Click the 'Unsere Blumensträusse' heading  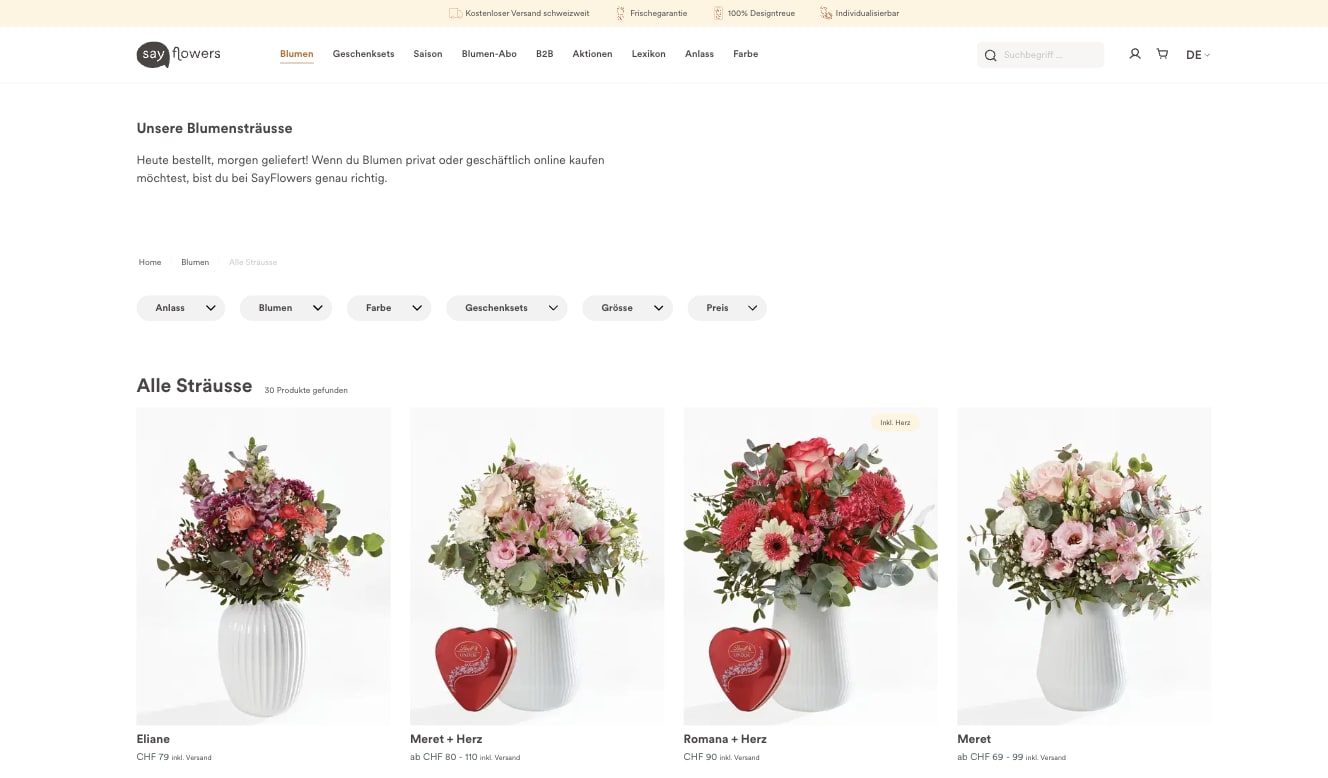(215, 128)
